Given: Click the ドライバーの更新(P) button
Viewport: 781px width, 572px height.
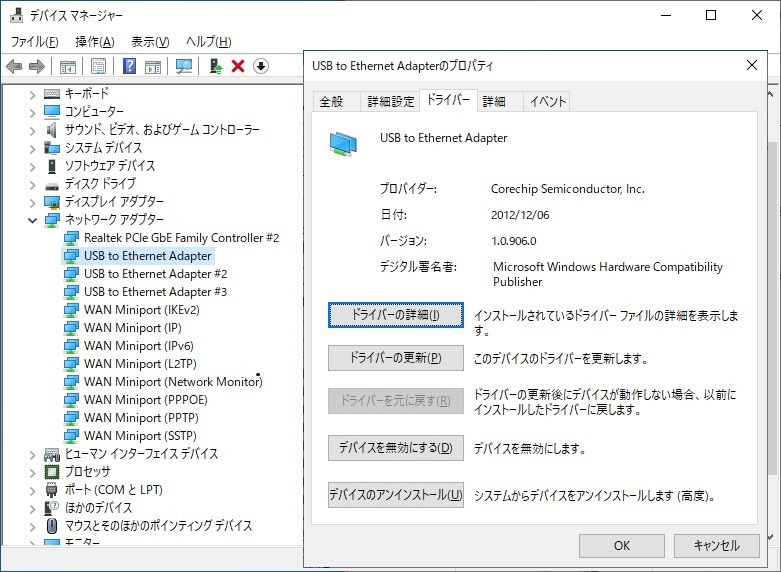Looking at the screenshot, I should [395, 358].
